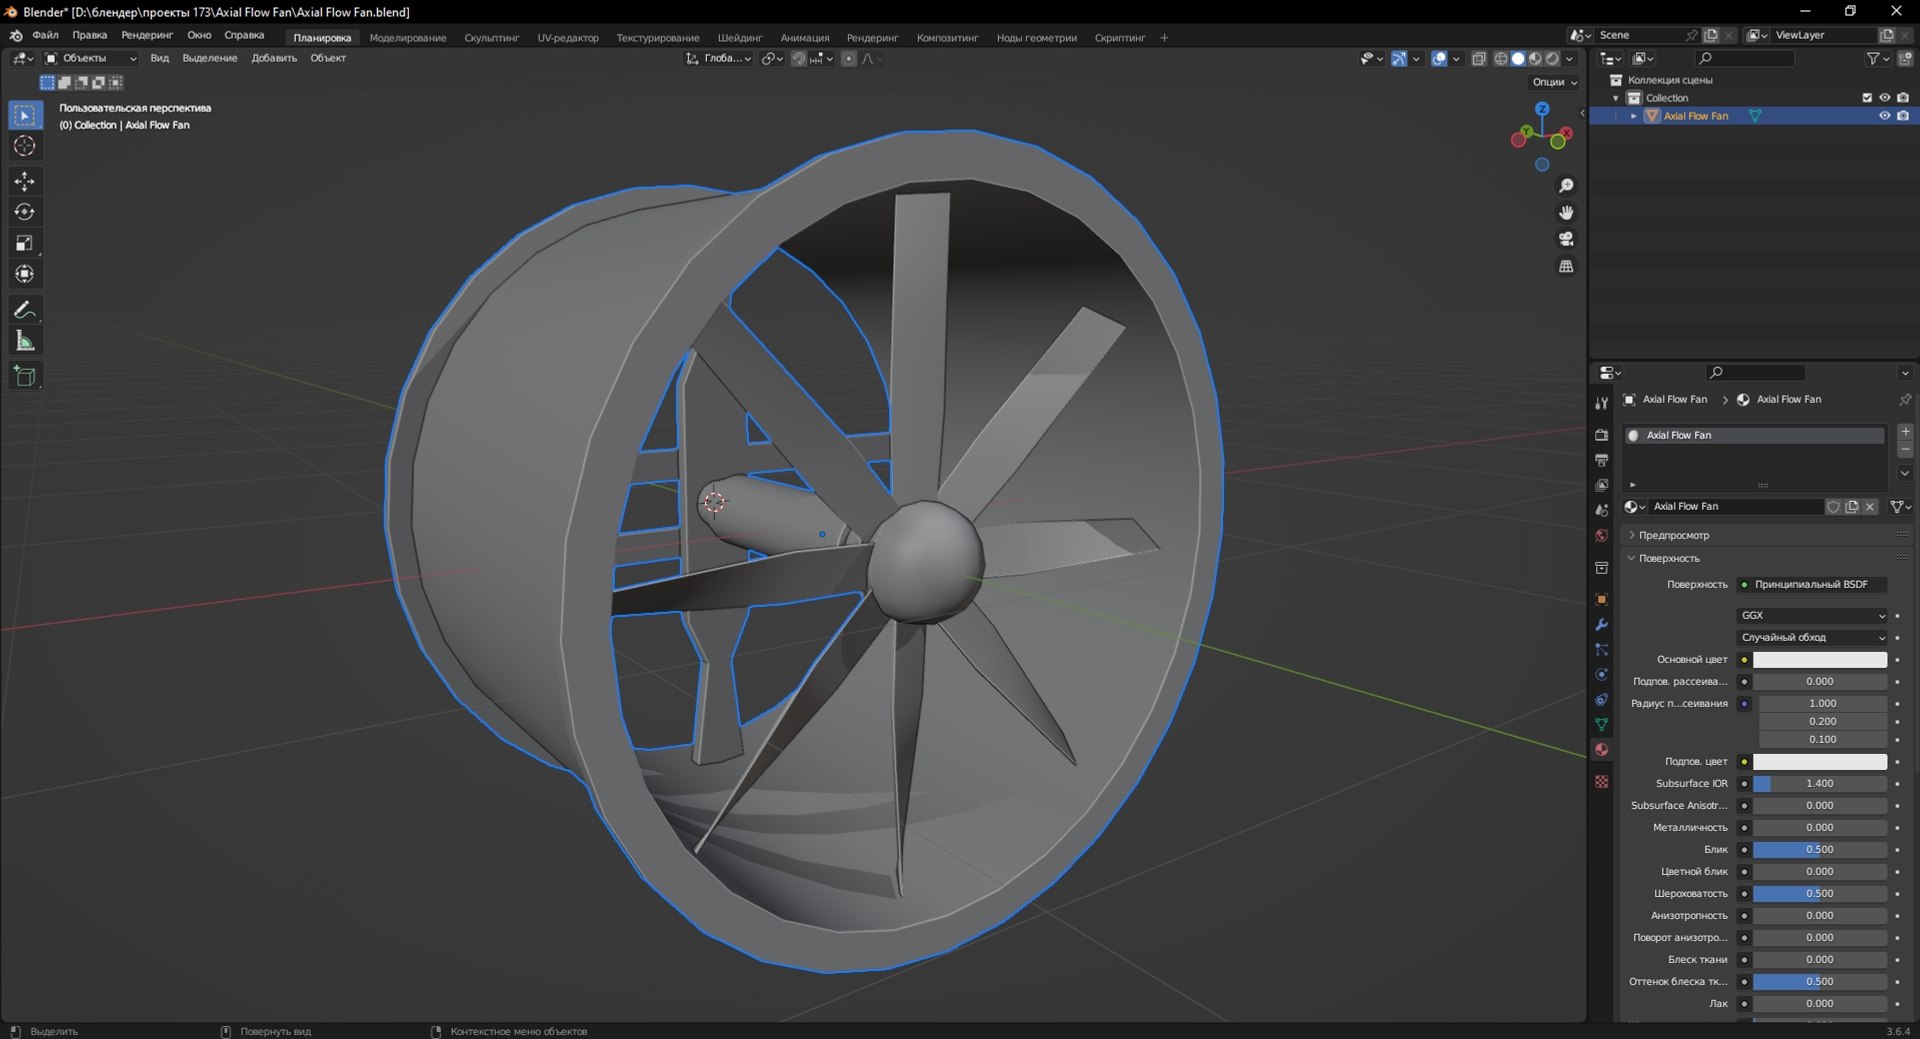Open the object mode dropdown

pyautogui.click(x=91, y=58)
